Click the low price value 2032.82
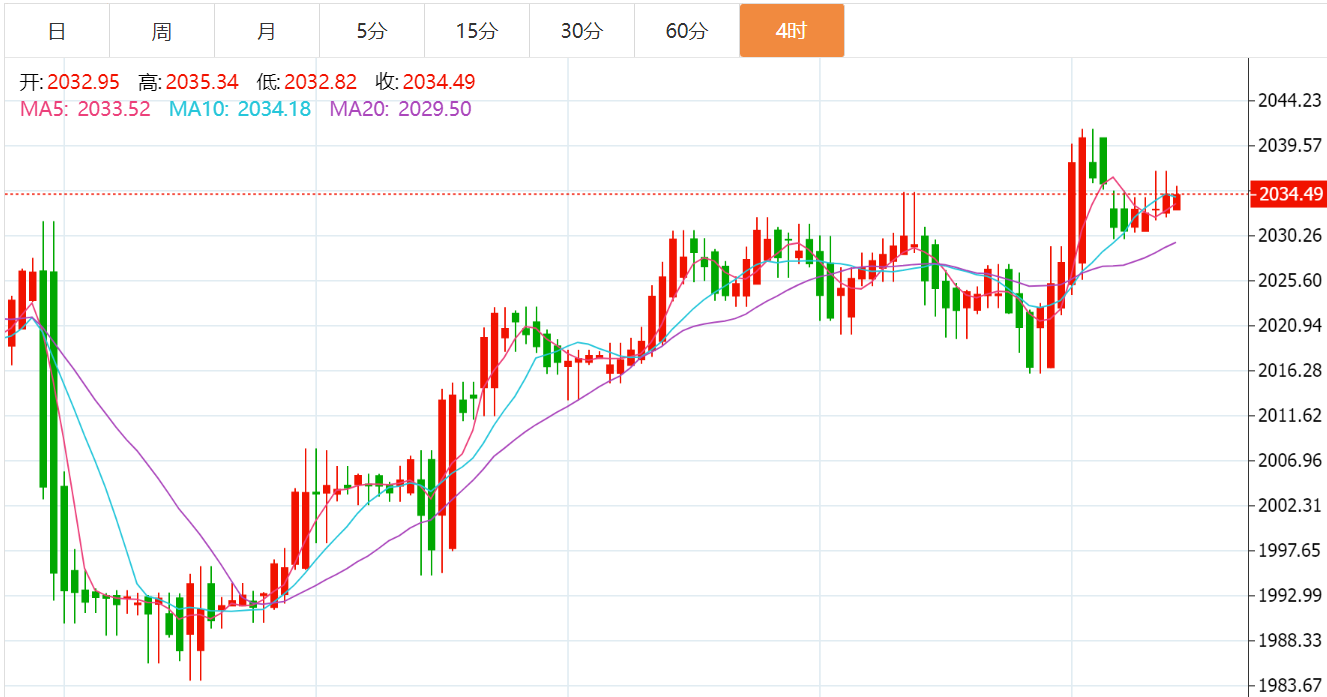The width and height of the screenshot is (1327, 697). coord(320,82)
